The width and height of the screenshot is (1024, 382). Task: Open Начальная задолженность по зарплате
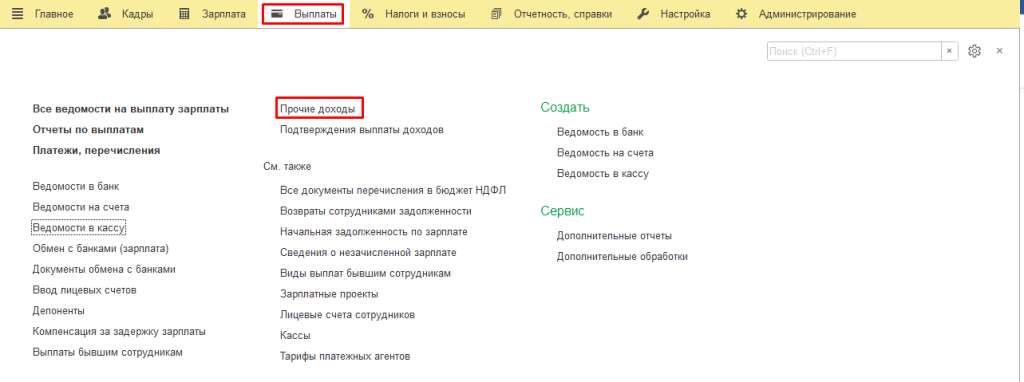(x=374, y=232)
